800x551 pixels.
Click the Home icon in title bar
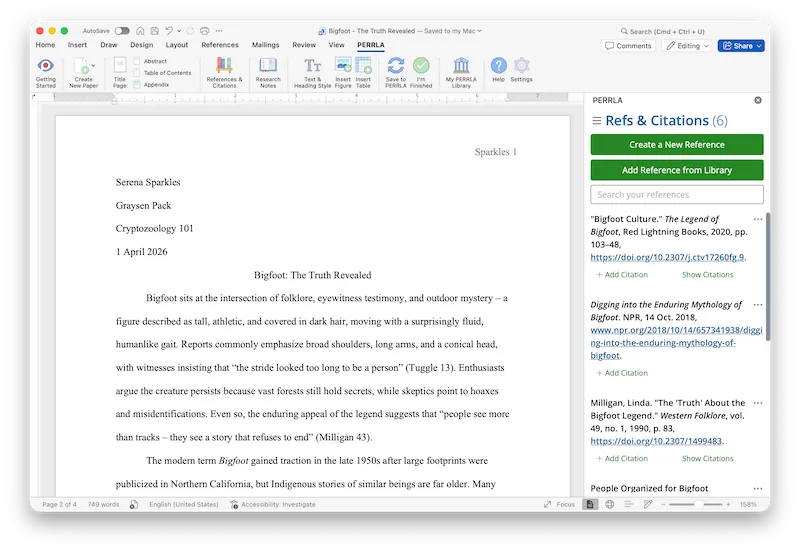[140, 31]
